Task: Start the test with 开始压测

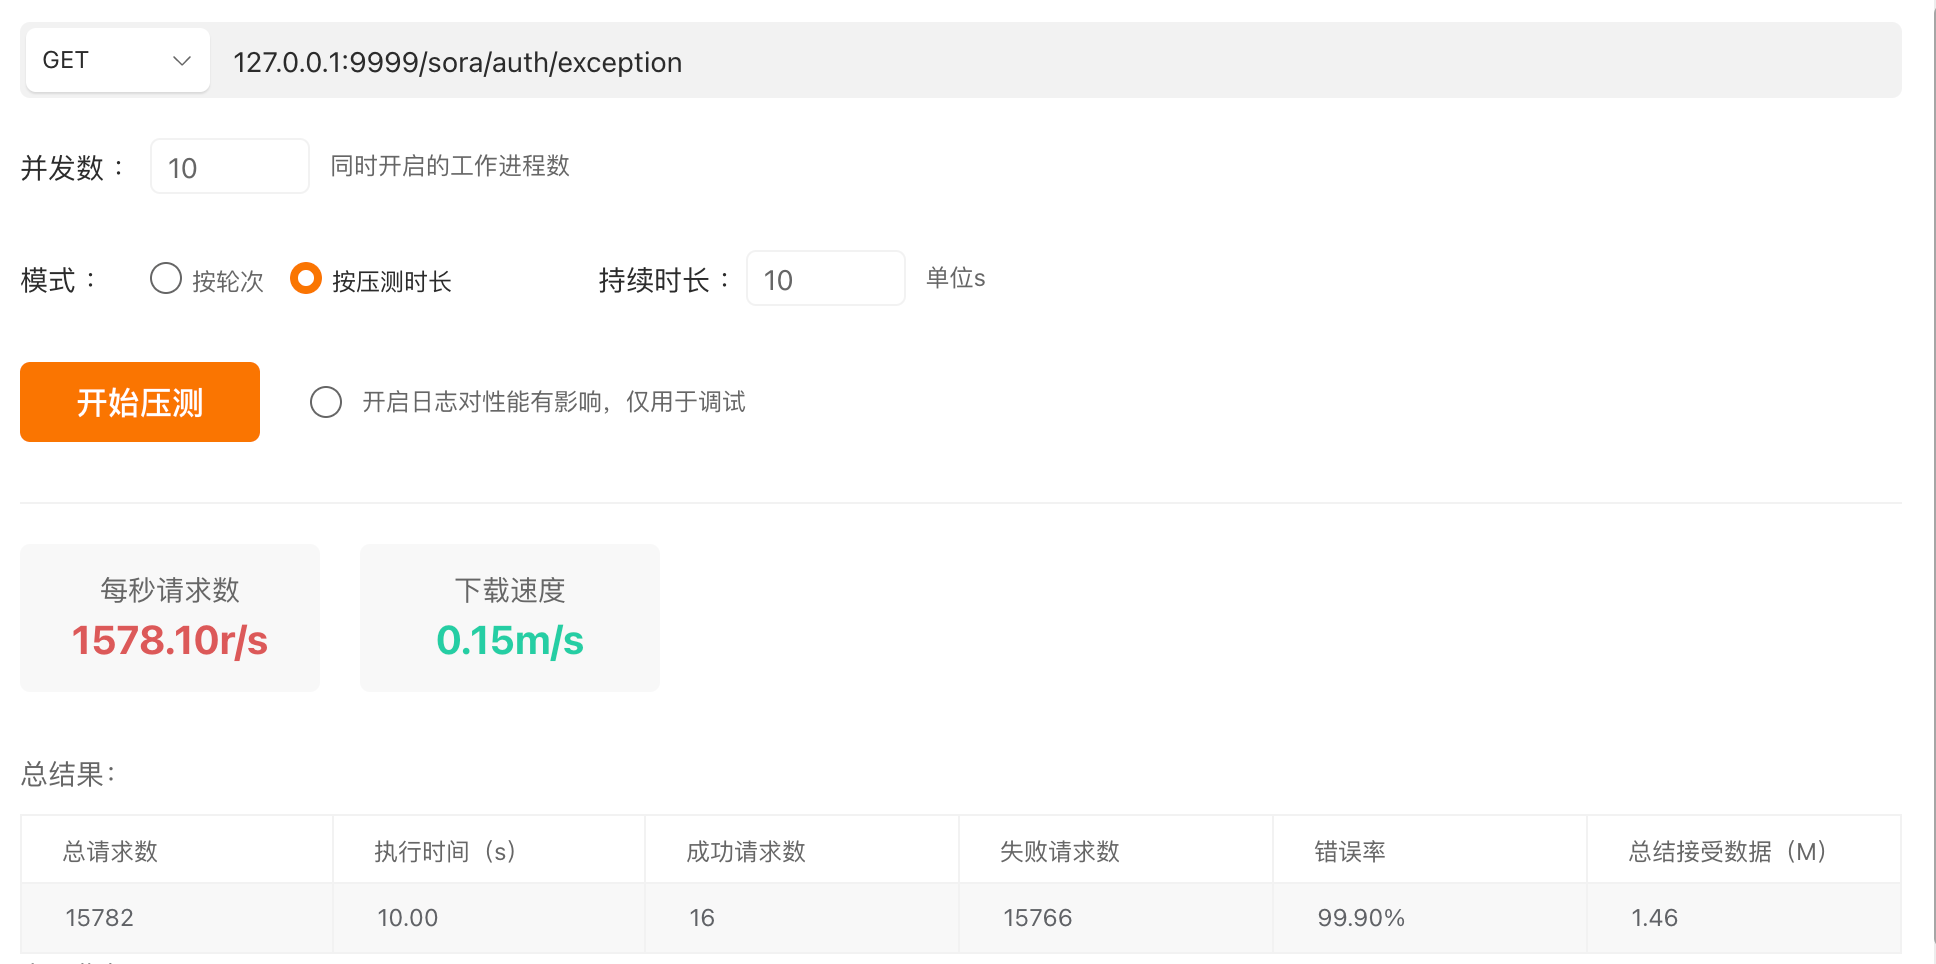Action: (x=140, y=402)
